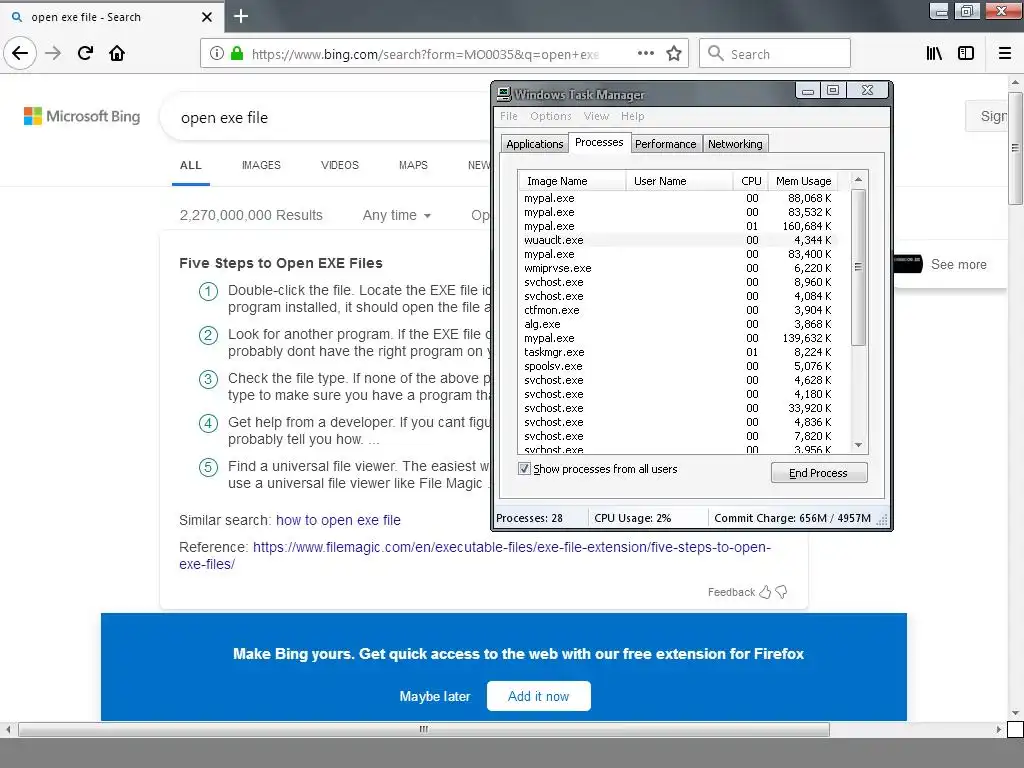
Task: Maximize the Windows Task Manager window
Action: point(833,91)
